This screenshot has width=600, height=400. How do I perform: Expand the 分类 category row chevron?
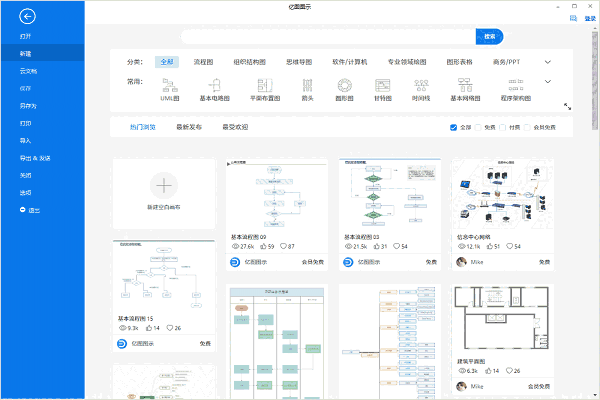pyautogui.click(x=548, y=62)
